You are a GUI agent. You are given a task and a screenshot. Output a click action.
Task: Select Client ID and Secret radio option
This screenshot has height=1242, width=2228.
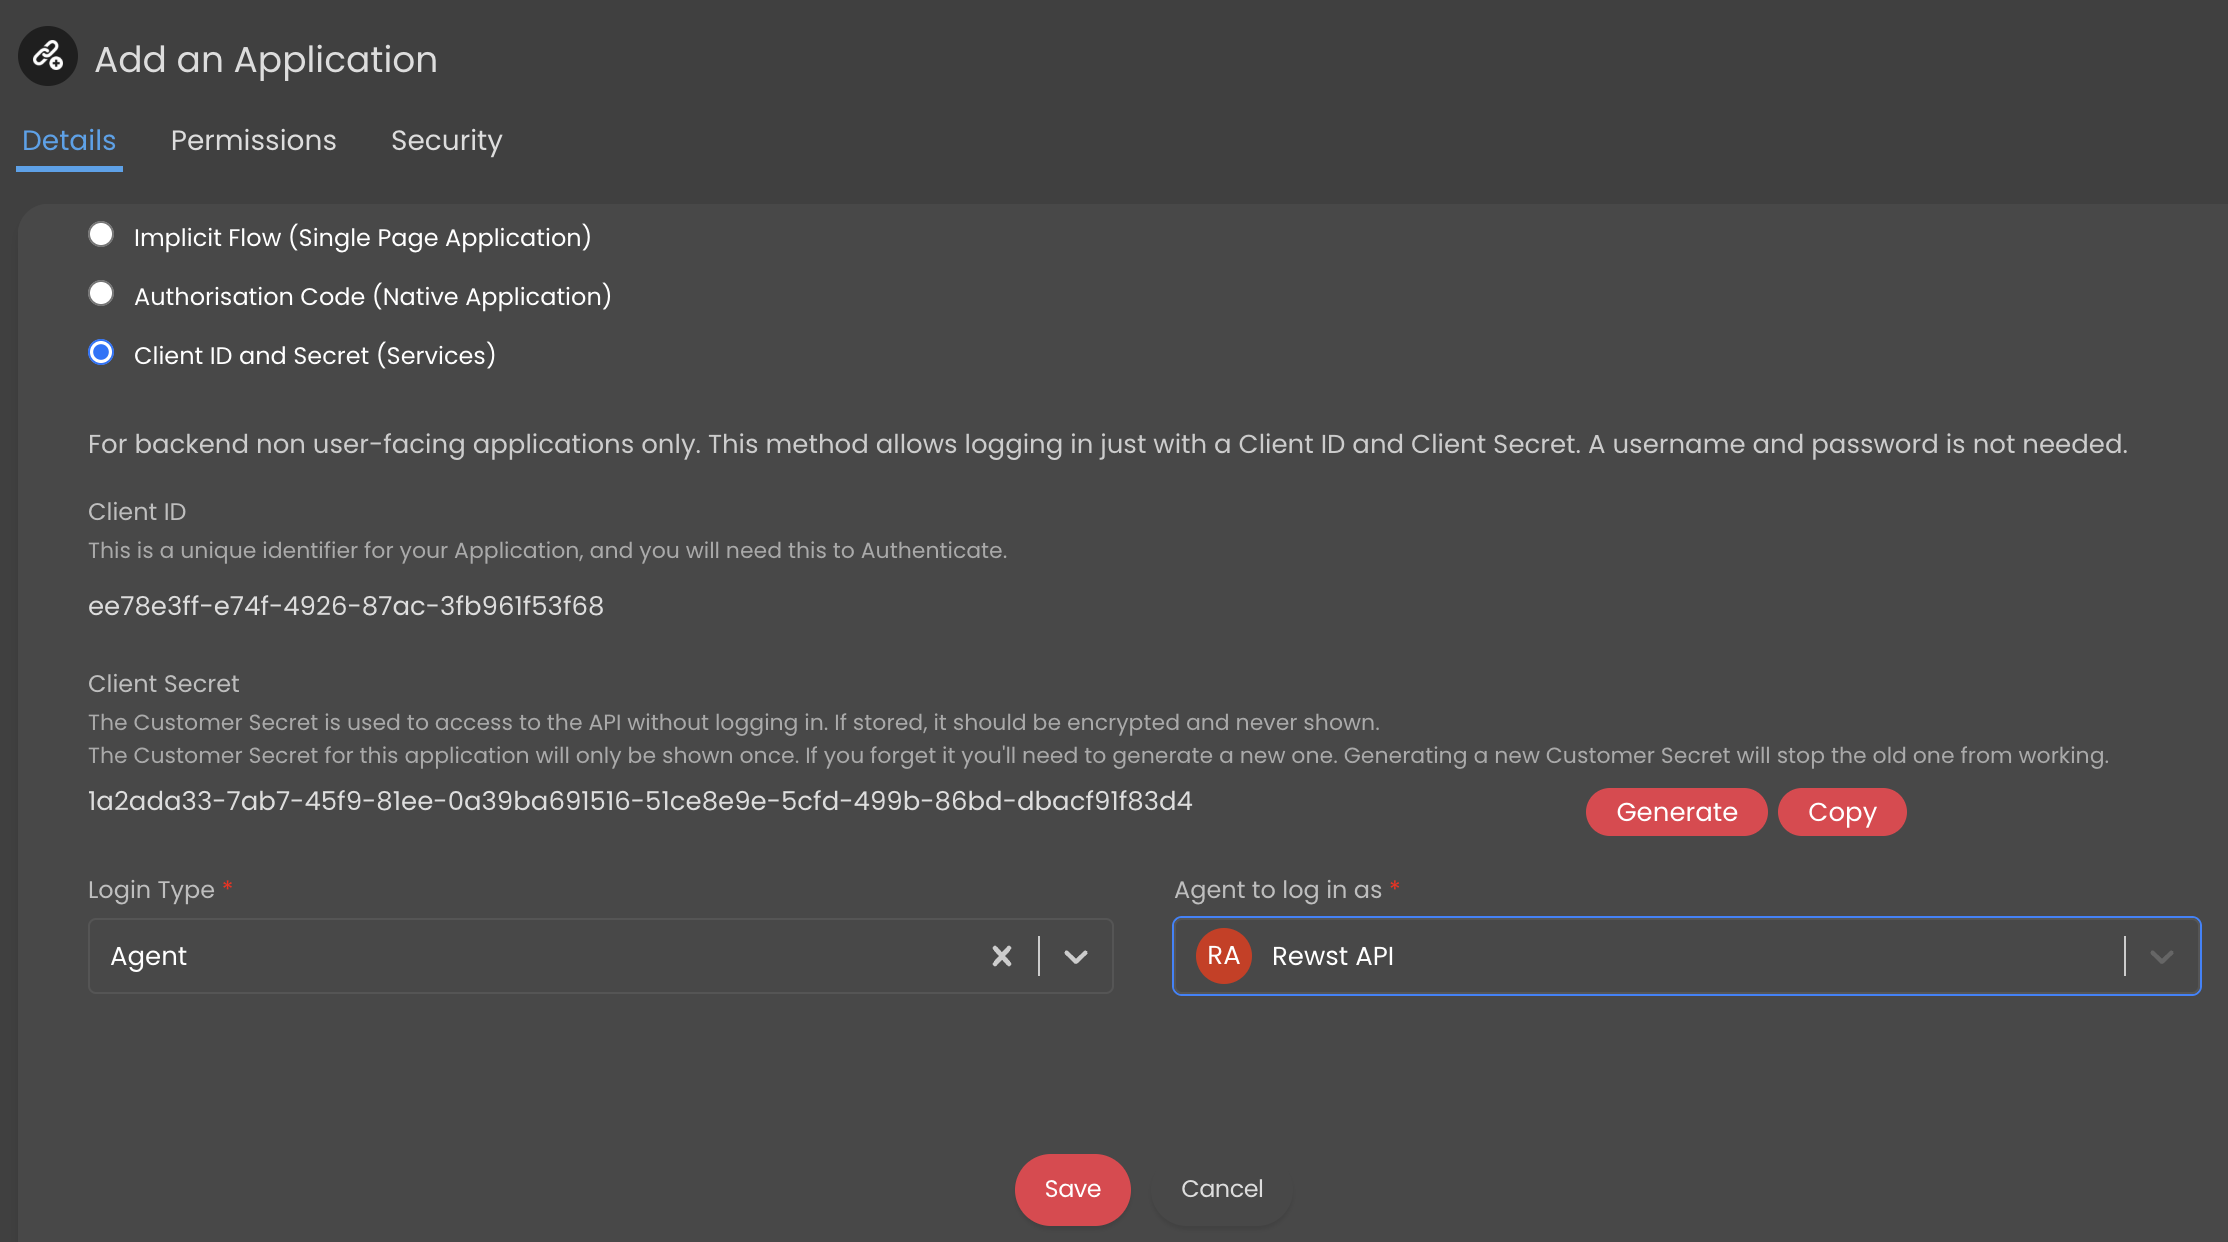(x=101, y=353)
